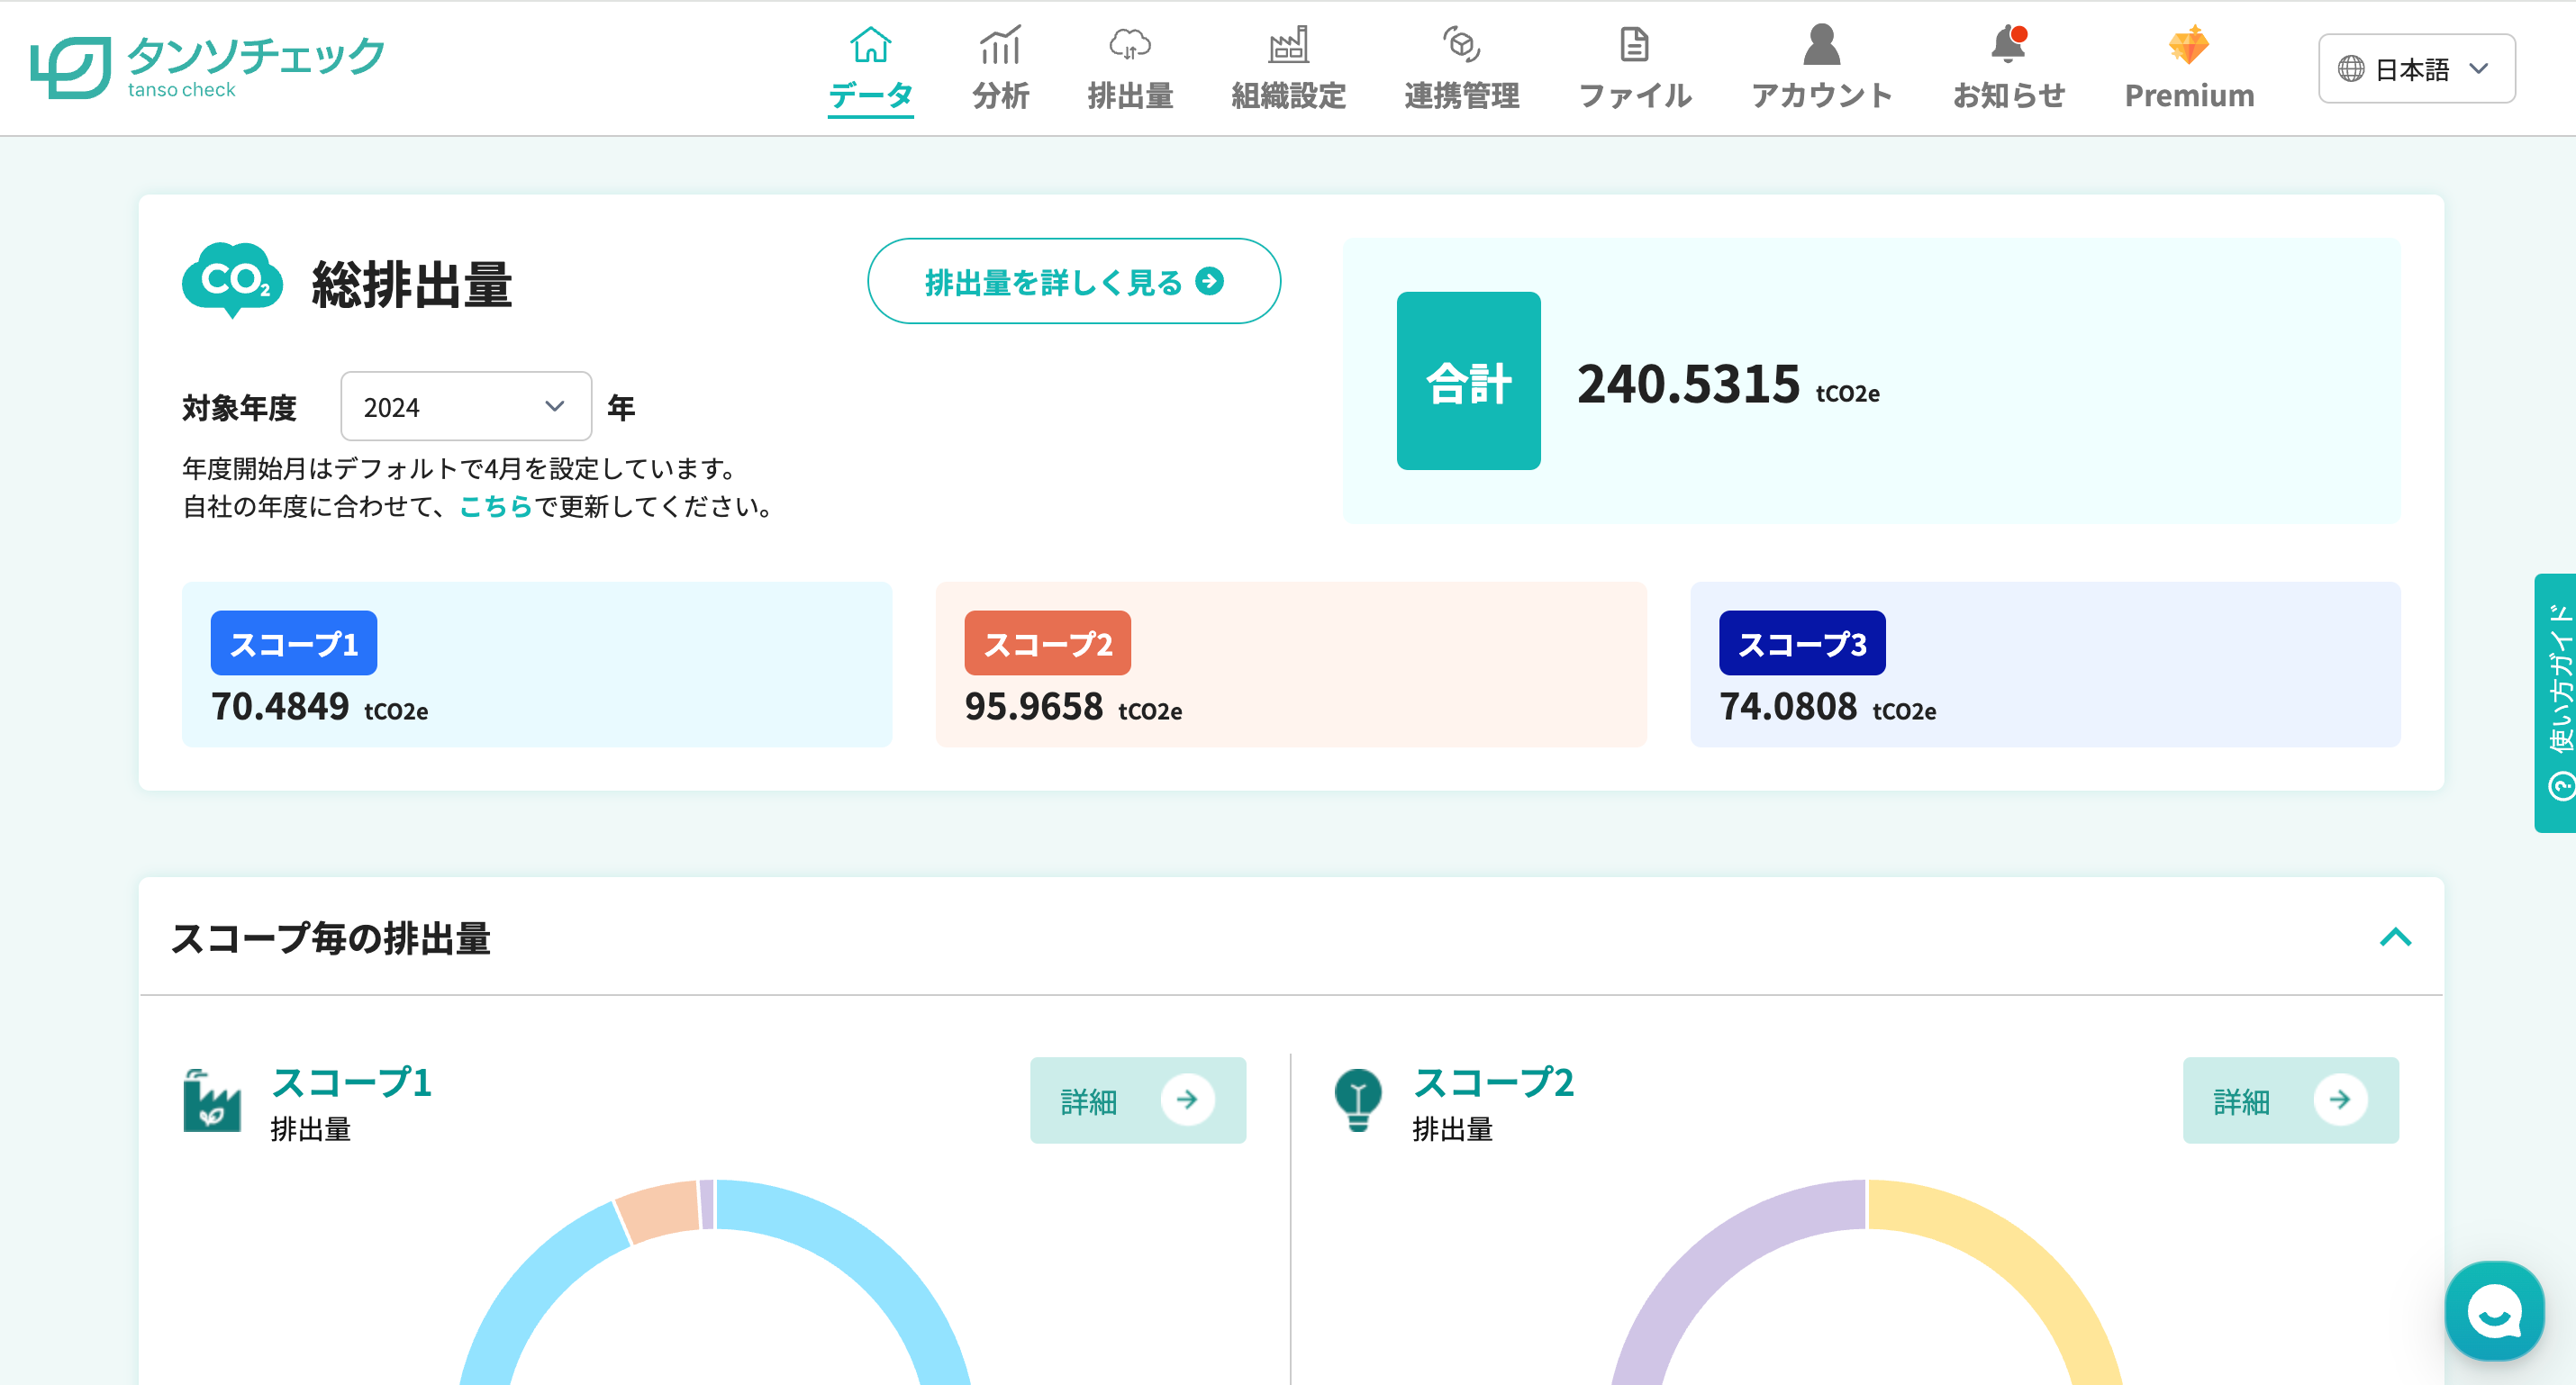This screenshot has width=2576, height=1385.
Task: Click the 74.0808 scope 3 value
Action: point(1788,707)
